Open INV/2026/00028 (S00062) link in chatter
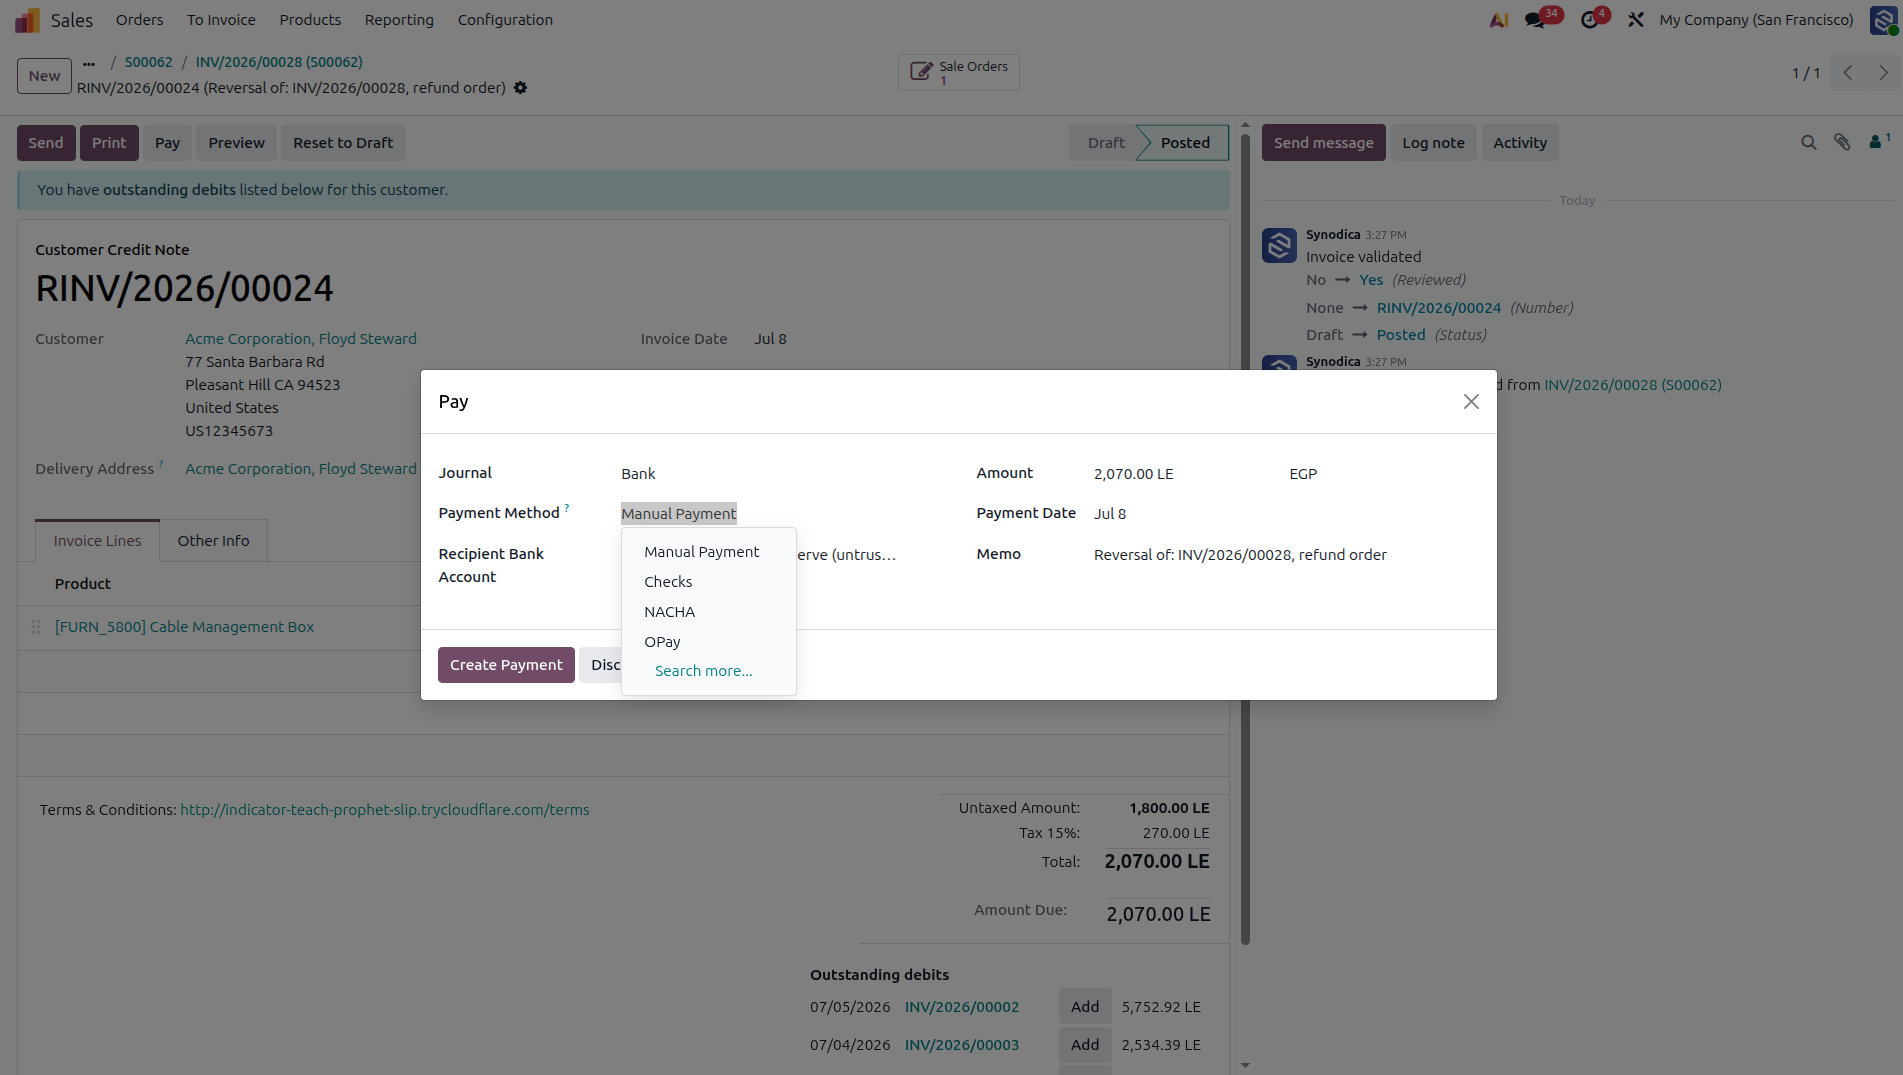1903x1075 pixels. [1633, 385]
